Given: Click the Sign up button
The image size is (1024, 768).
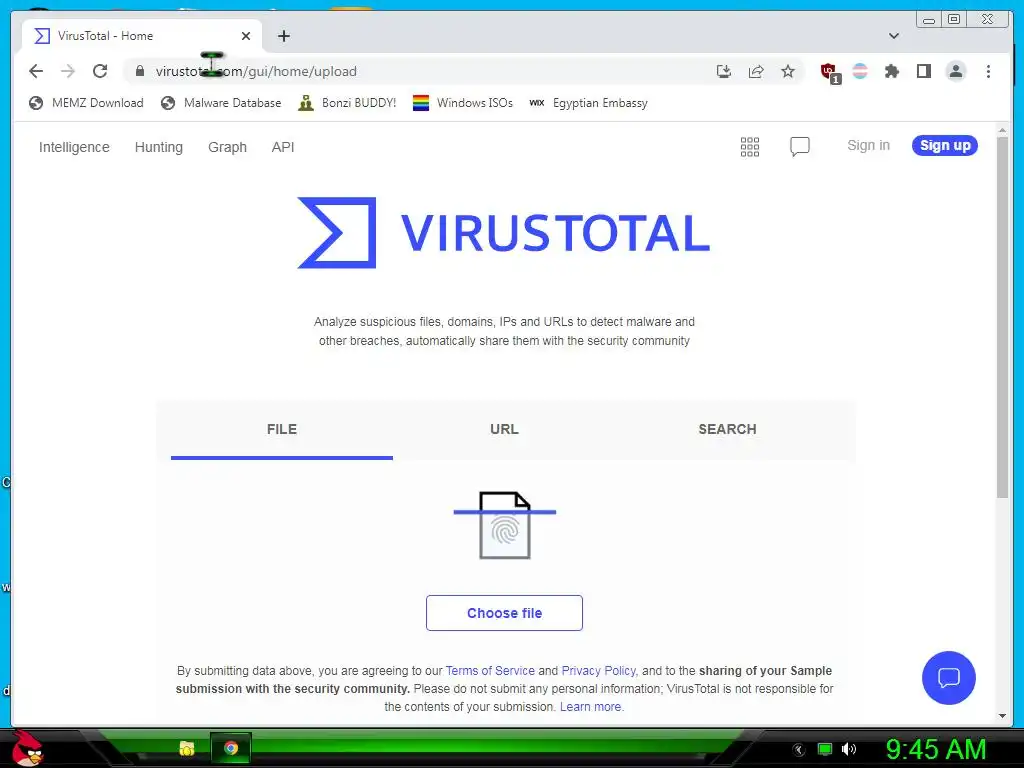Looking at the screenshot, I should [944, 145].
